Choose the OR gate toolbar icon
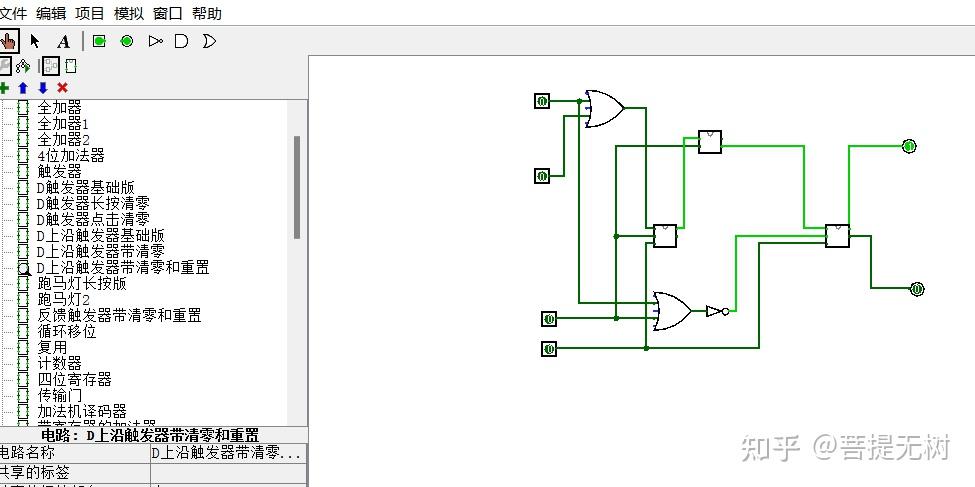This screenshot has height=487, width=975. (x=210, y=41)
